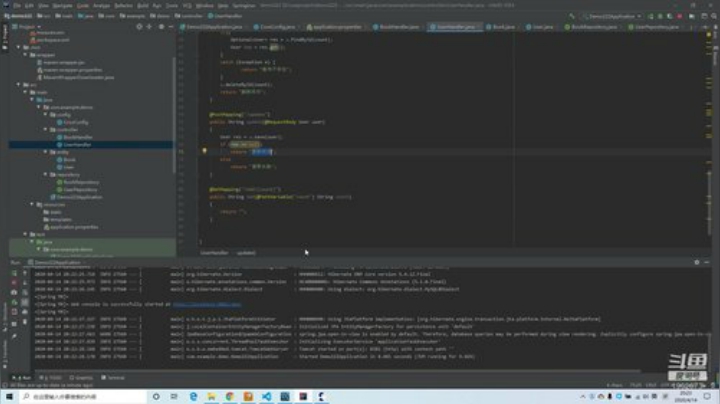Screen dimensions: 720x404
Task: Open the run configuration dropdown in toolbar
Action: pos(612,16)
